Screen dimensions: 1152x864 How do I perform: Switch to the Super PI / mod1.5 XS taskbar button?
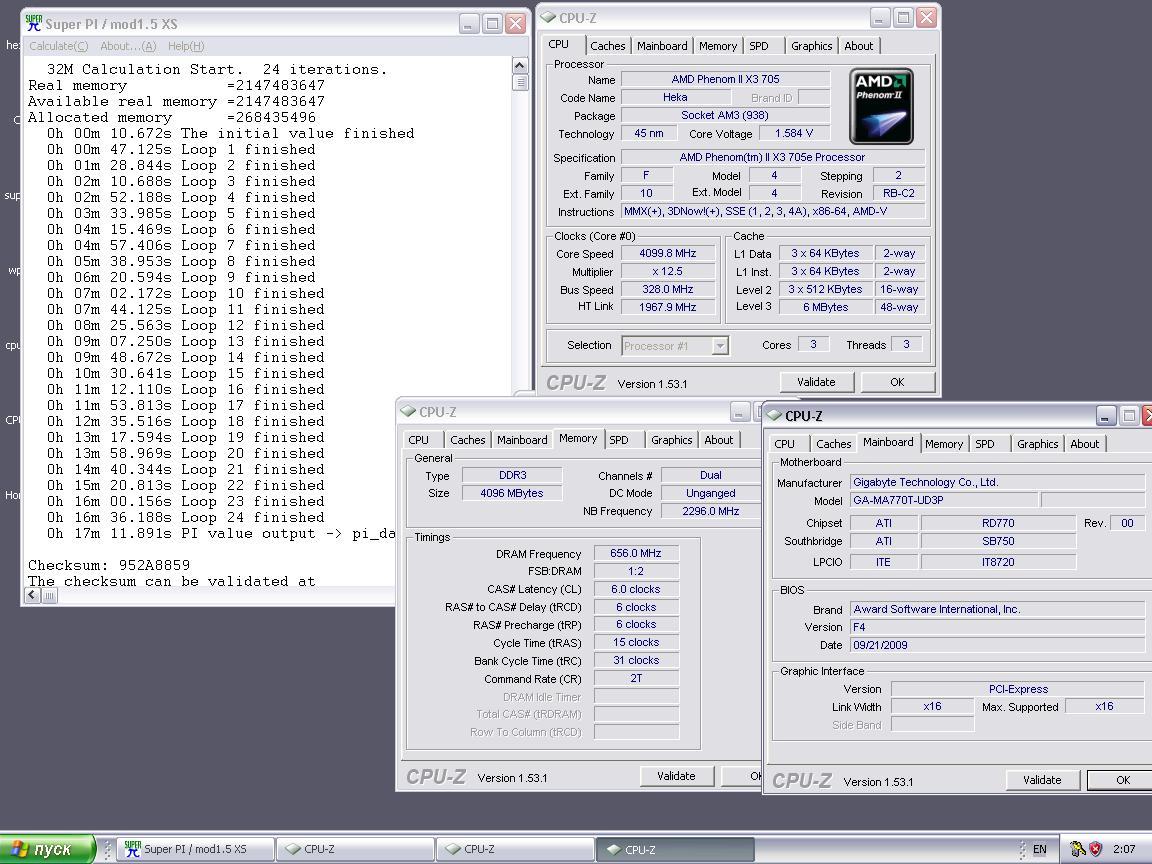195,849
